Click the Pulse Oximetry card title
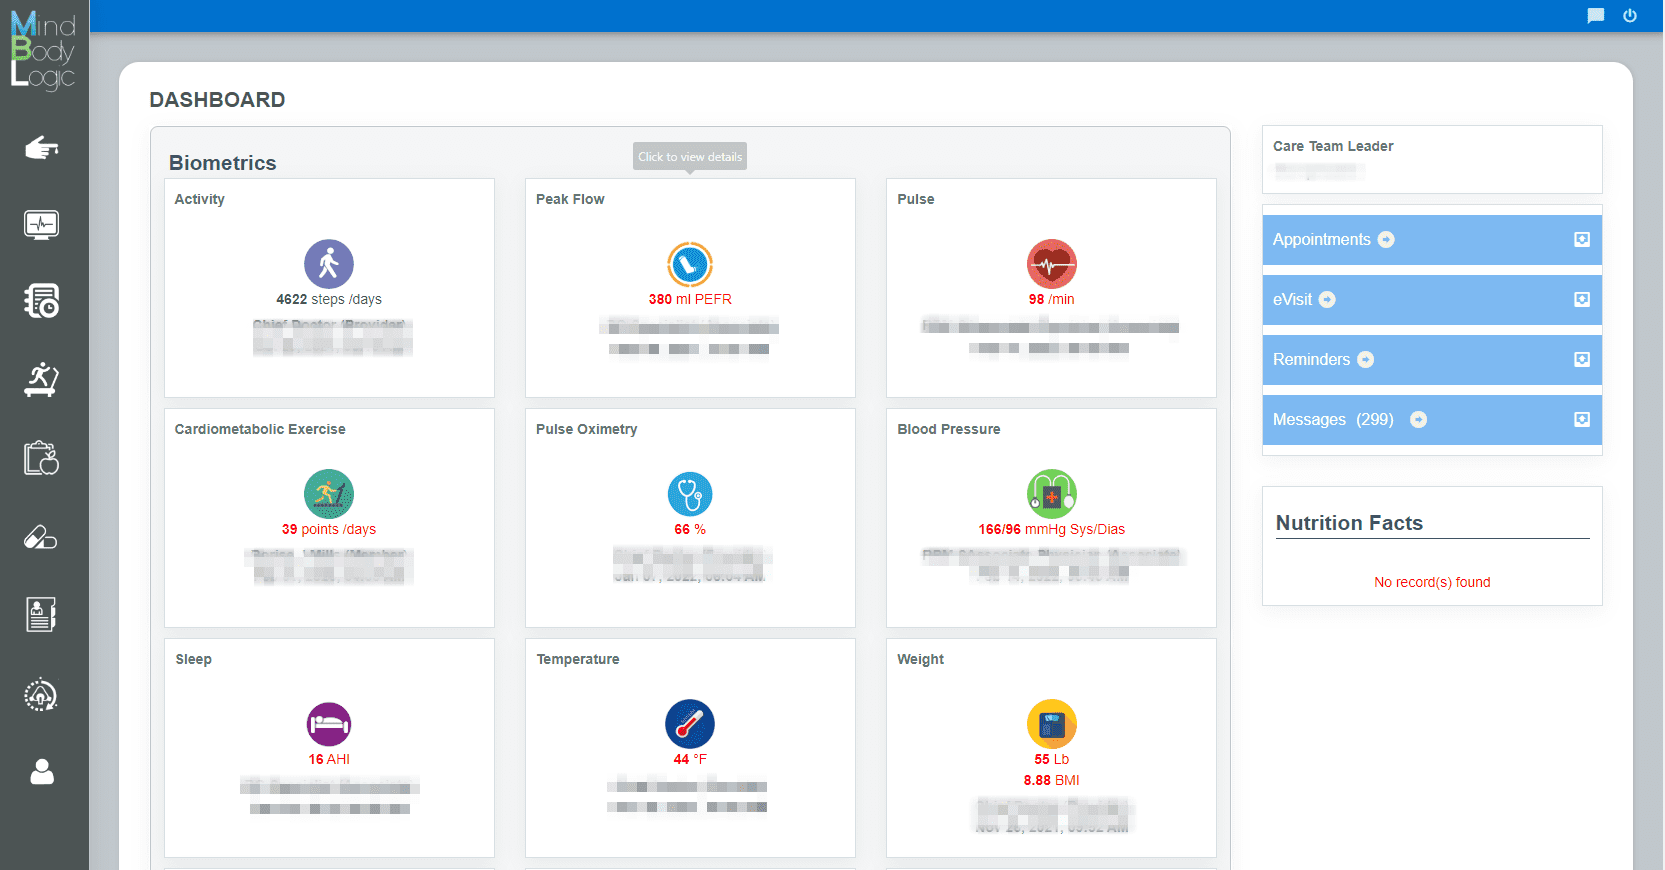 point(586,429)
